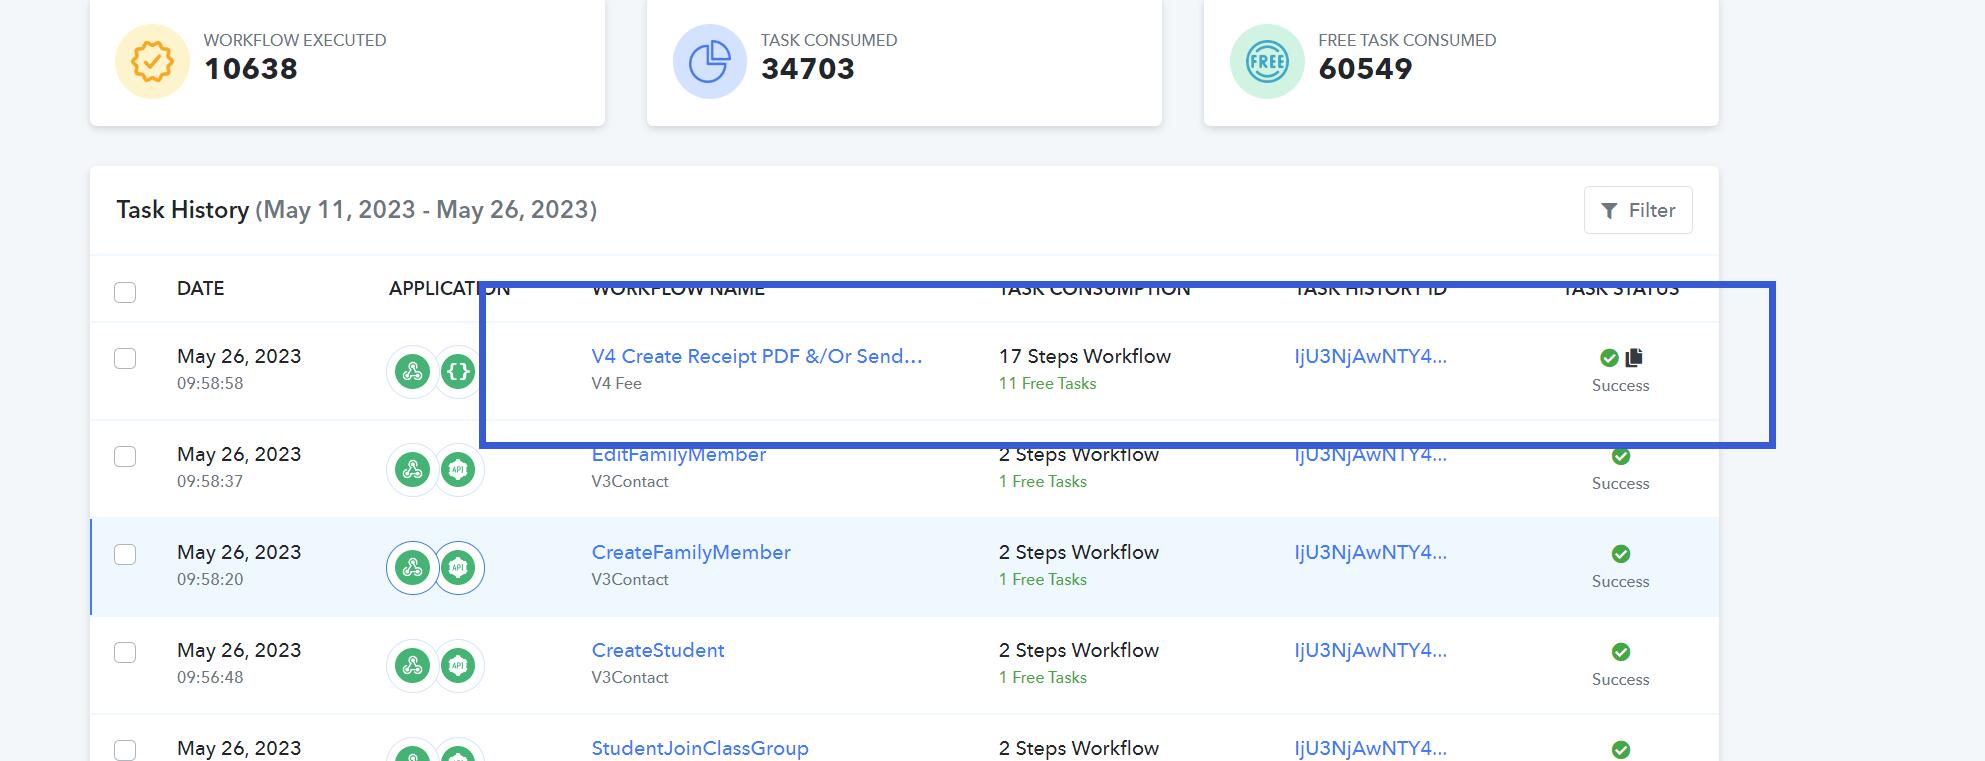Click the success checkmark in EditFamilyMember row
Viewport: 1985px width, 761px height.
(x=1621, y=456)
